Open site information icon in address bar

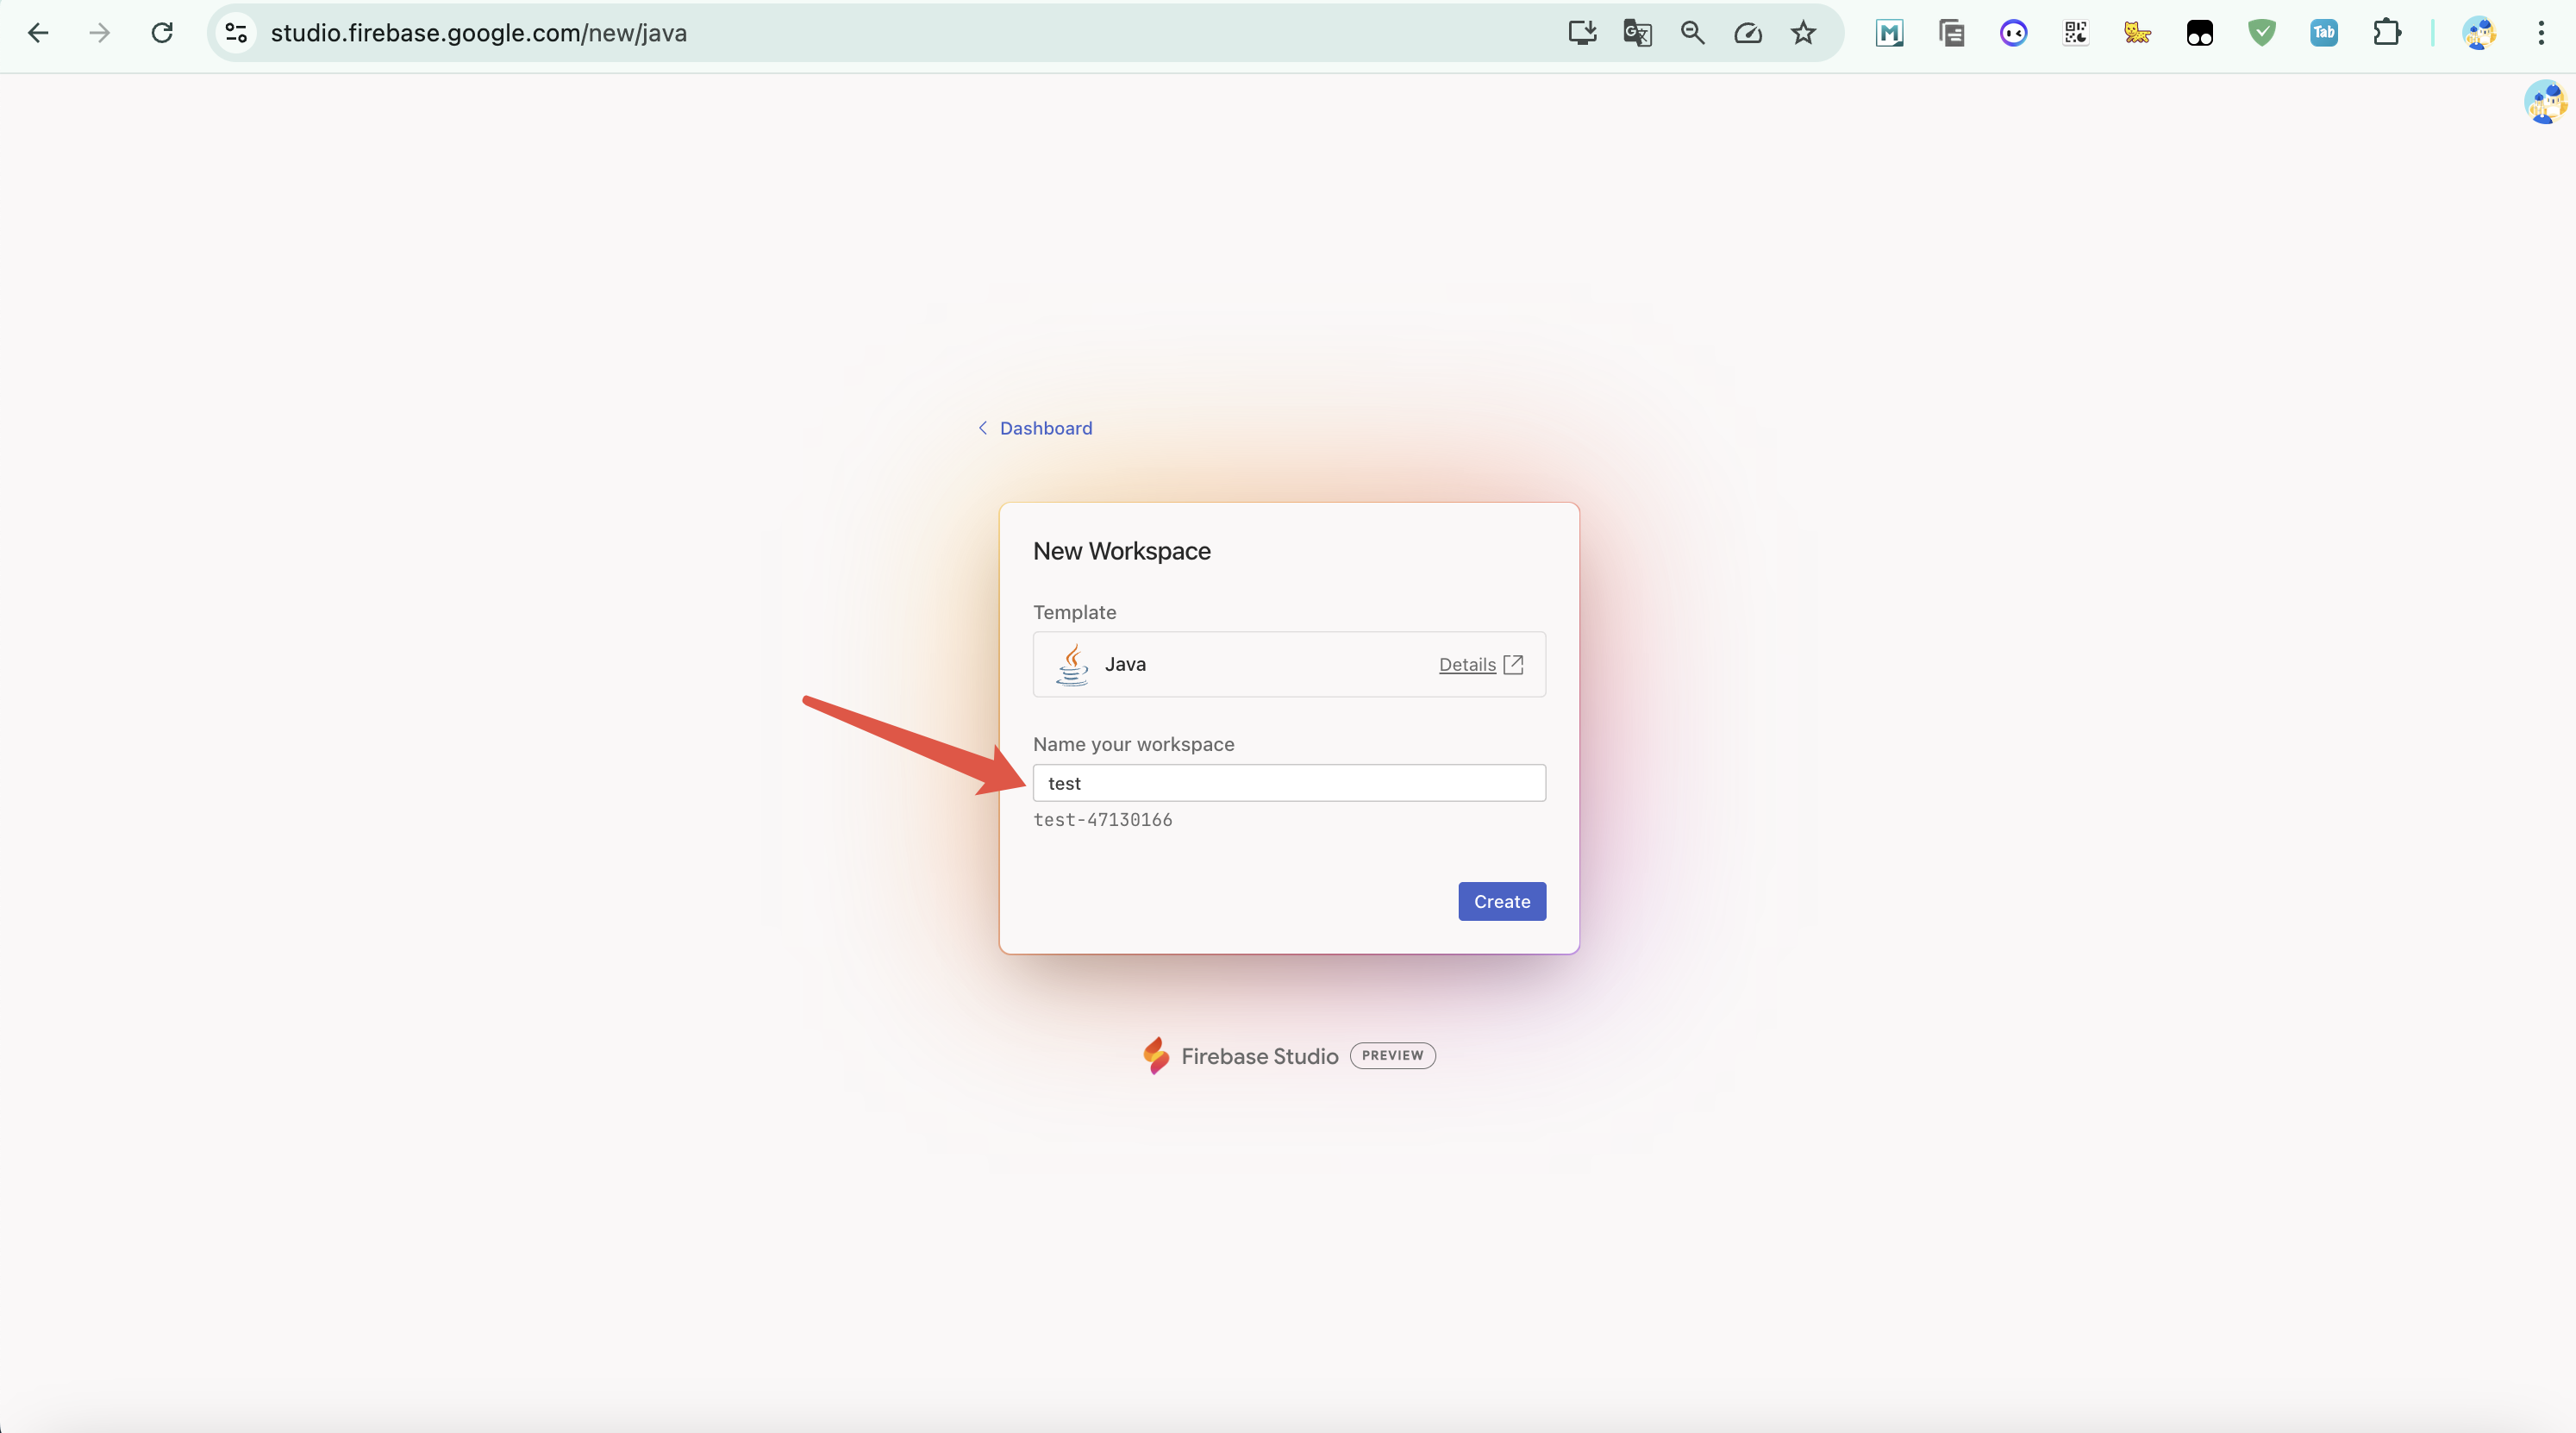236,33
